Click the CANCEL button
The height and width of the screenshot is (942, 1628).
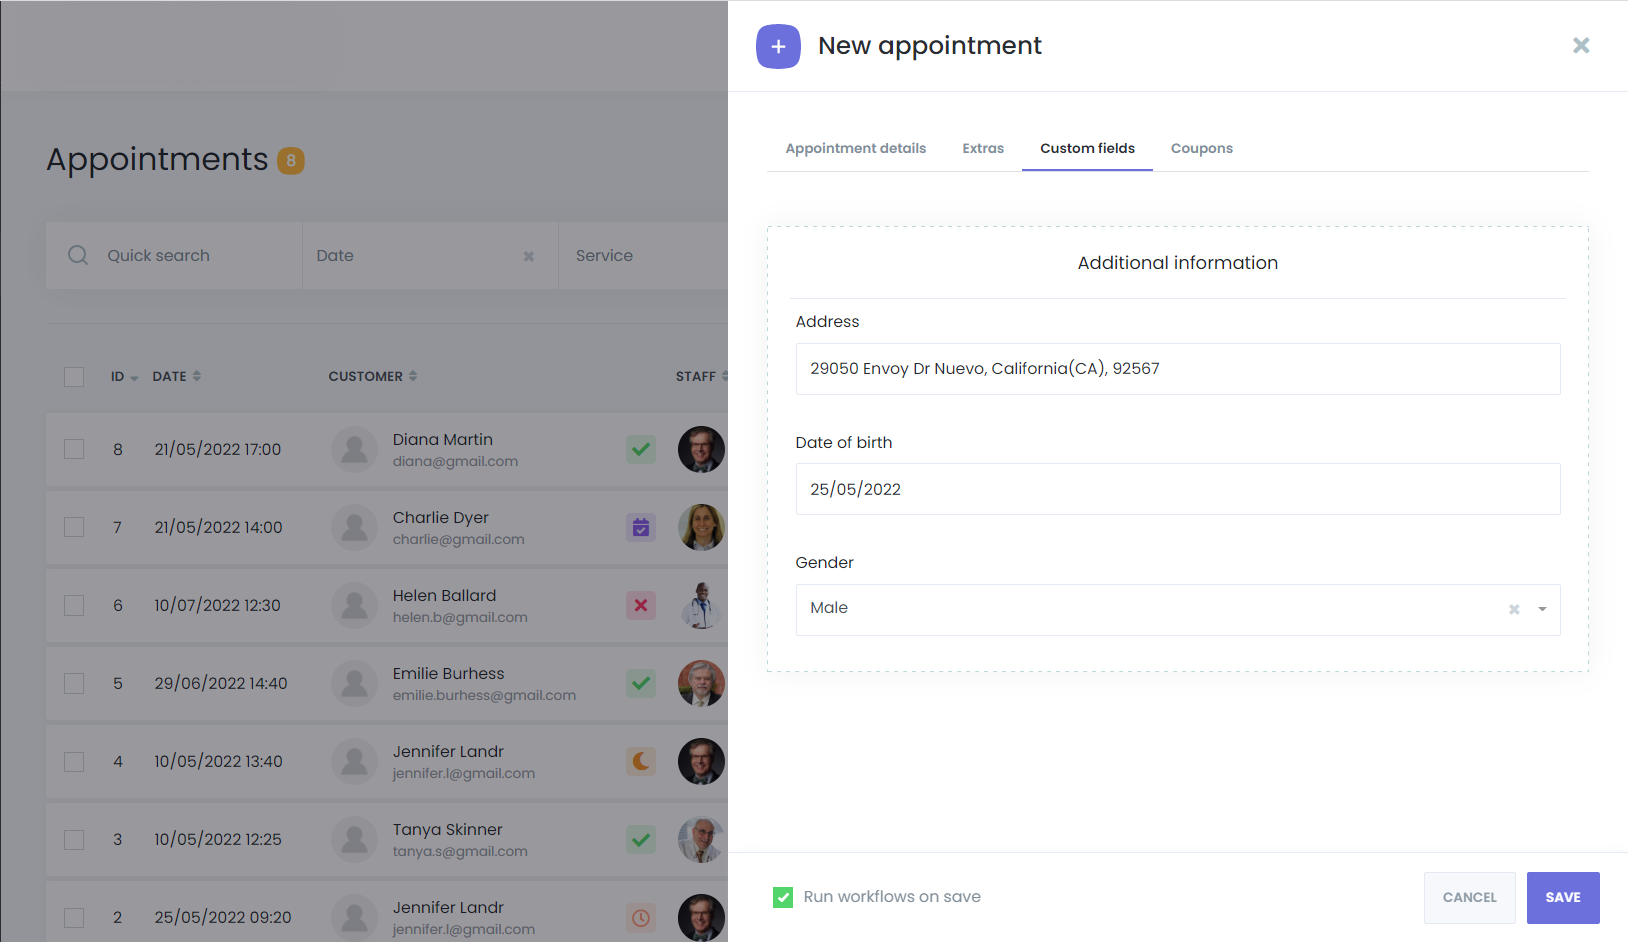pos(1469,897)
